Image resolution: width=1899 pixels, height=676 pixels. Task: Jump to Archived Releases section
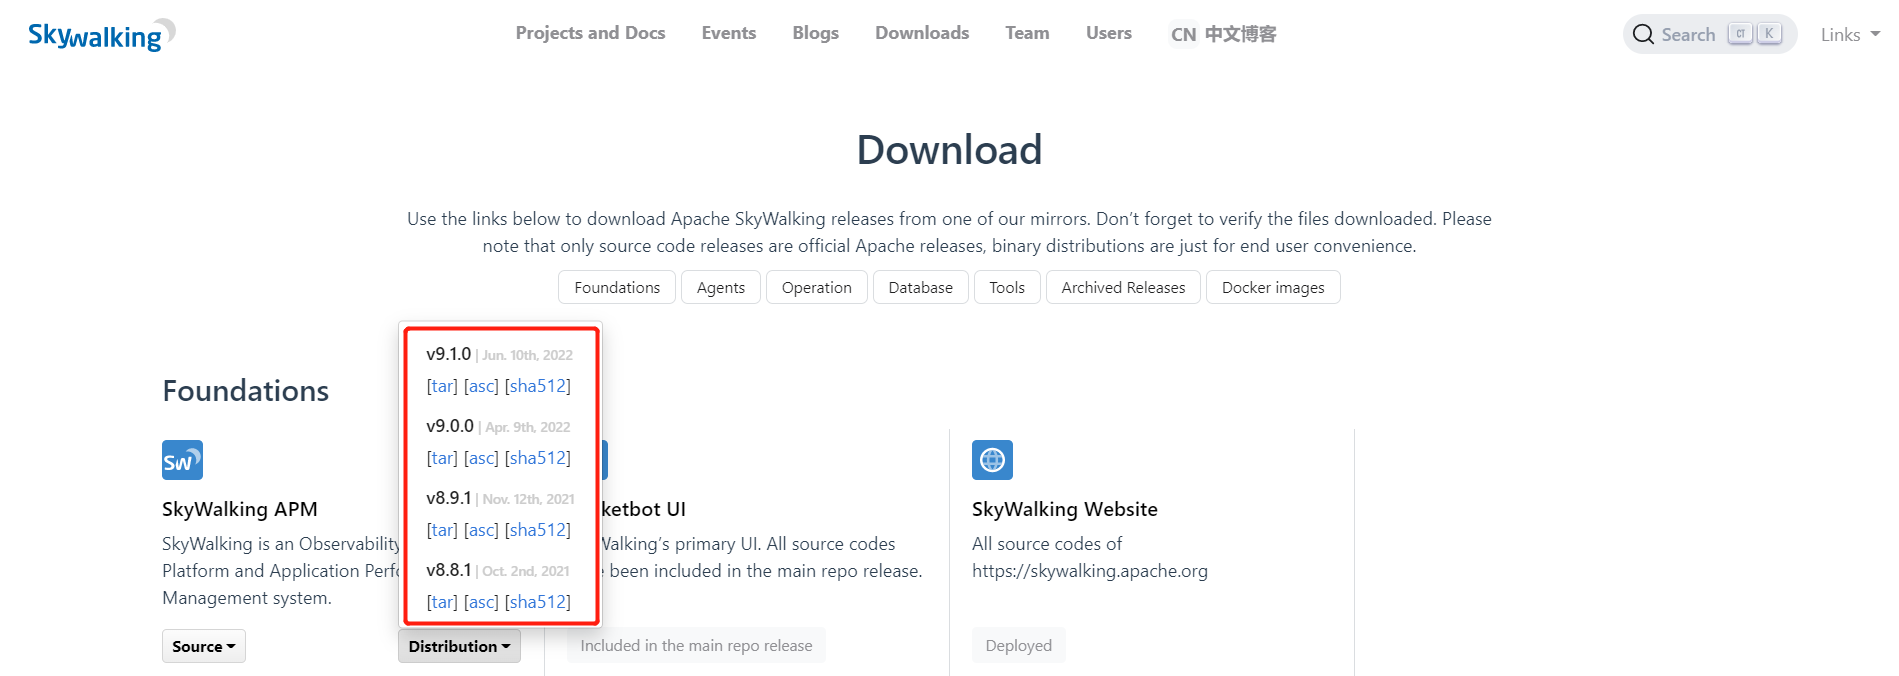[x=1122, y=287]
